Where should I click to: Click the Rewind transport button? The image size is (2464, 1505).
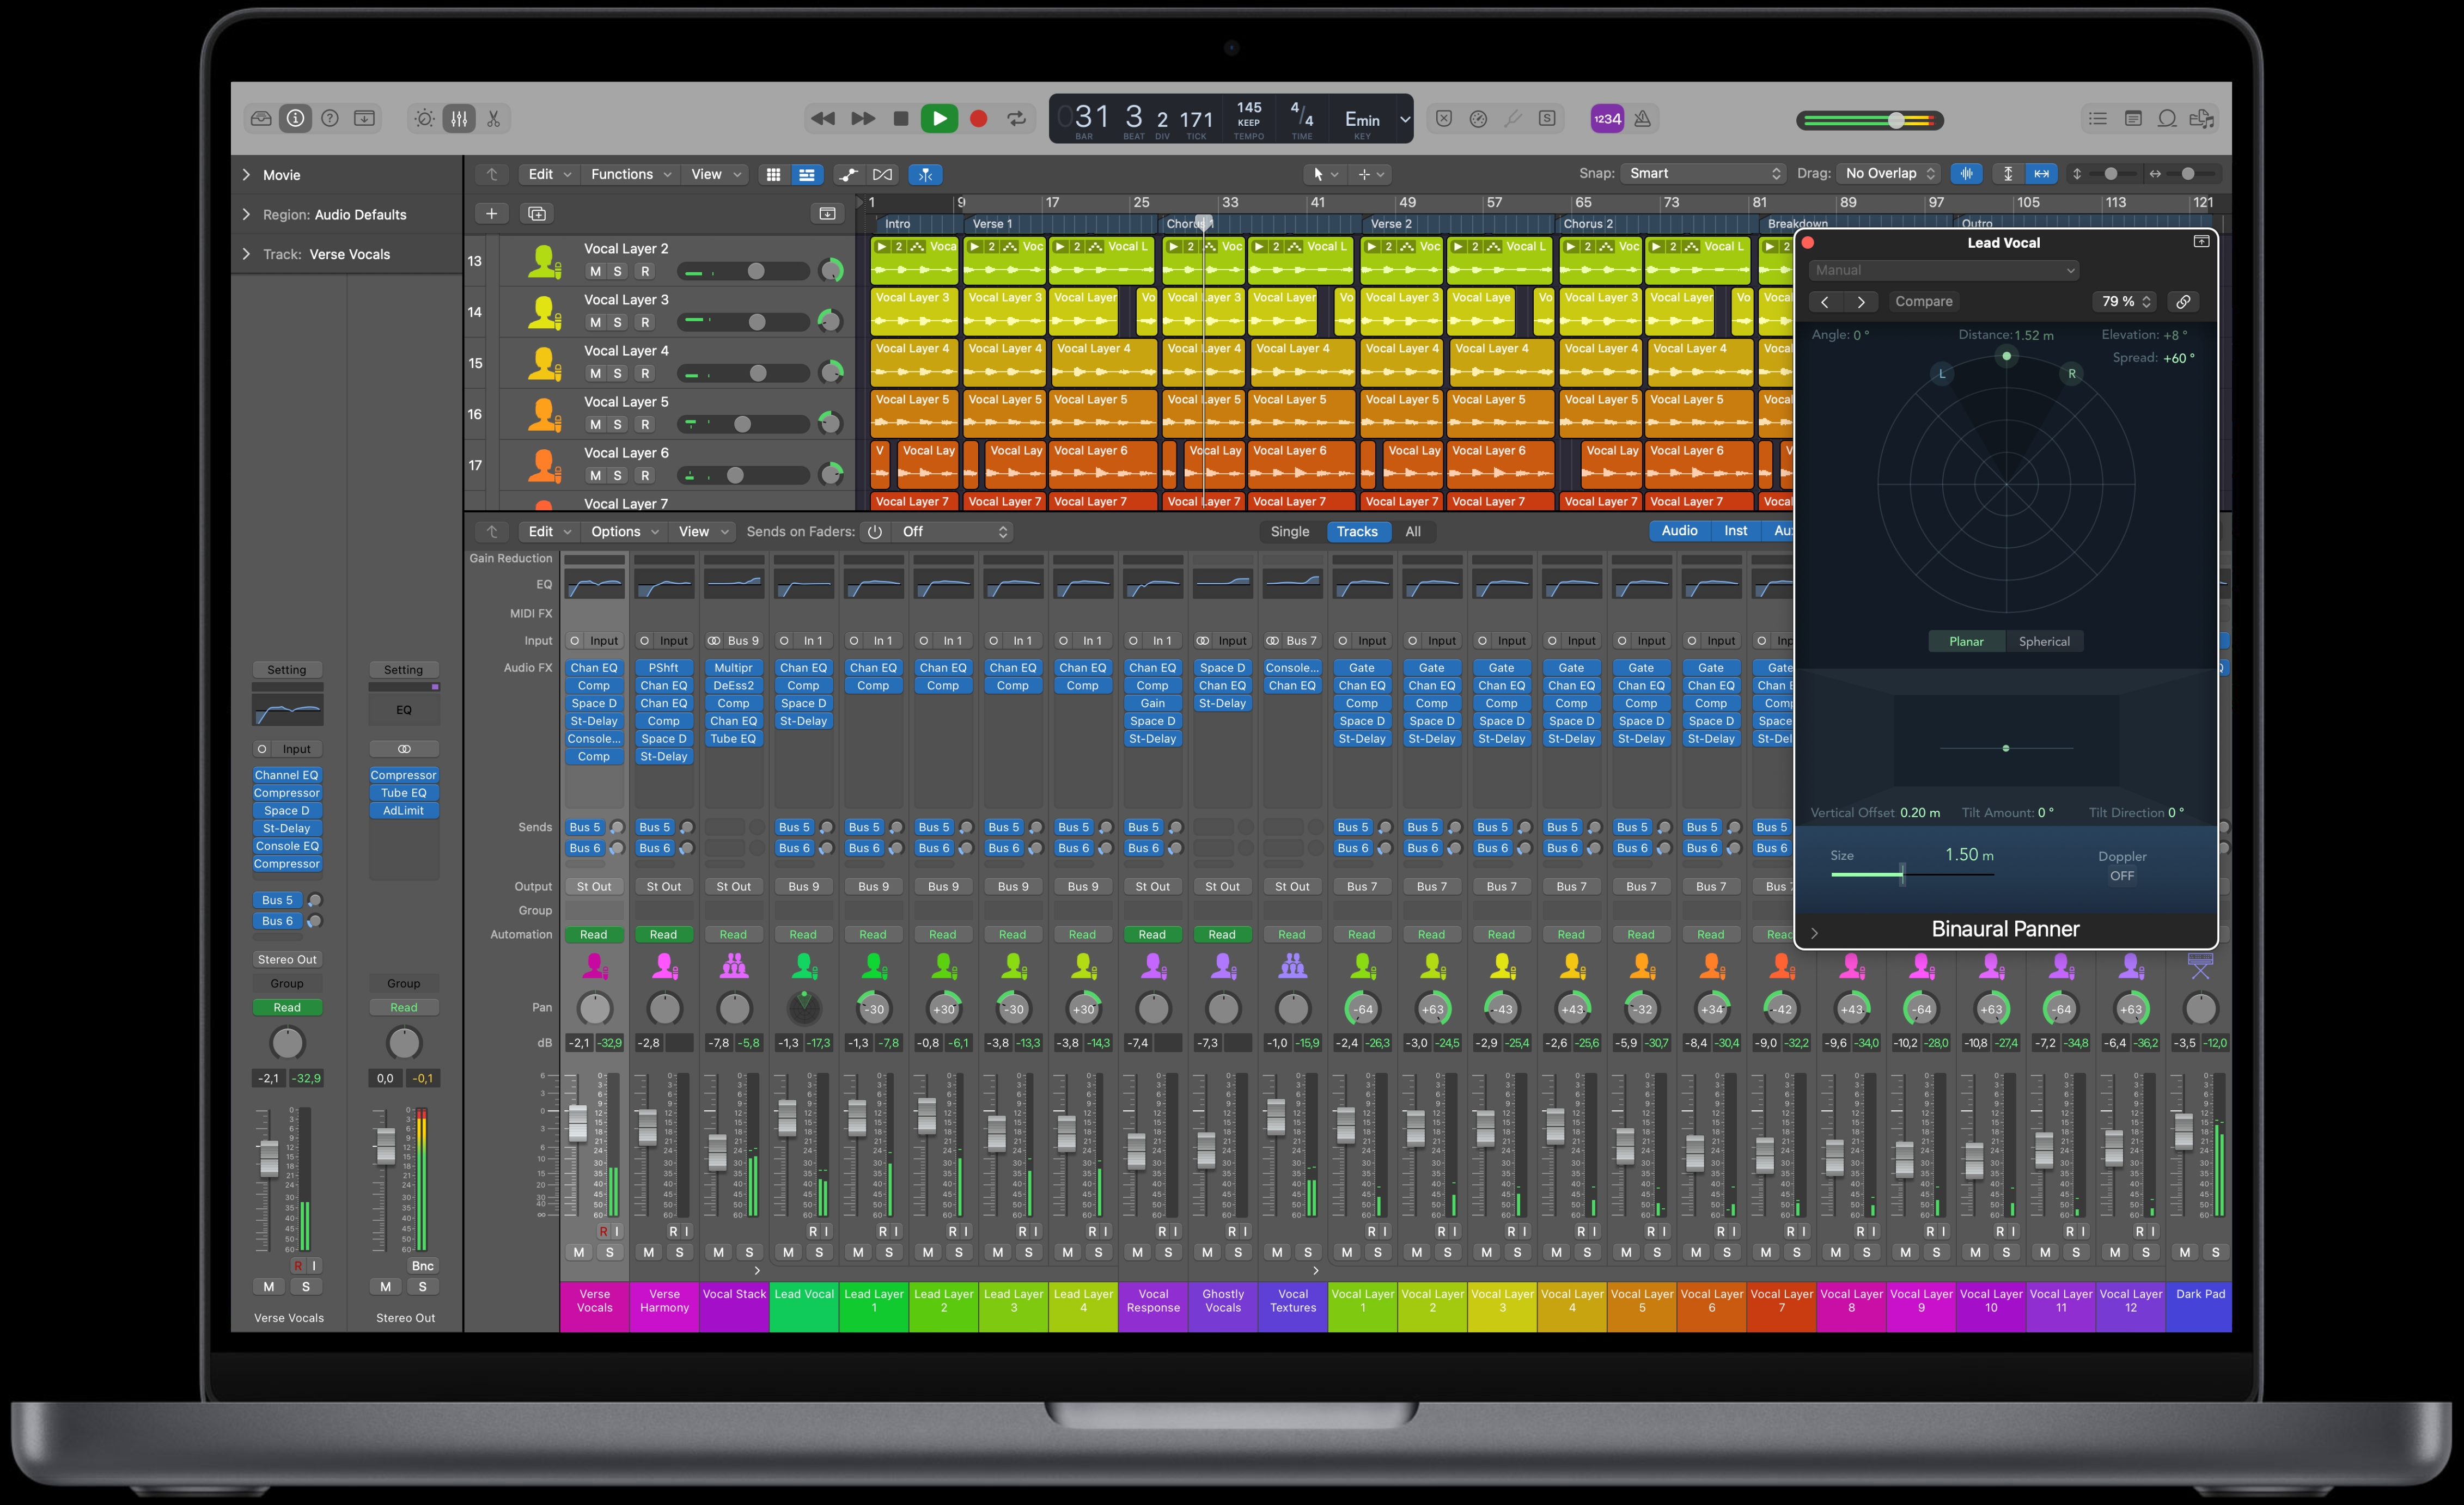click(x=822, y=118)
